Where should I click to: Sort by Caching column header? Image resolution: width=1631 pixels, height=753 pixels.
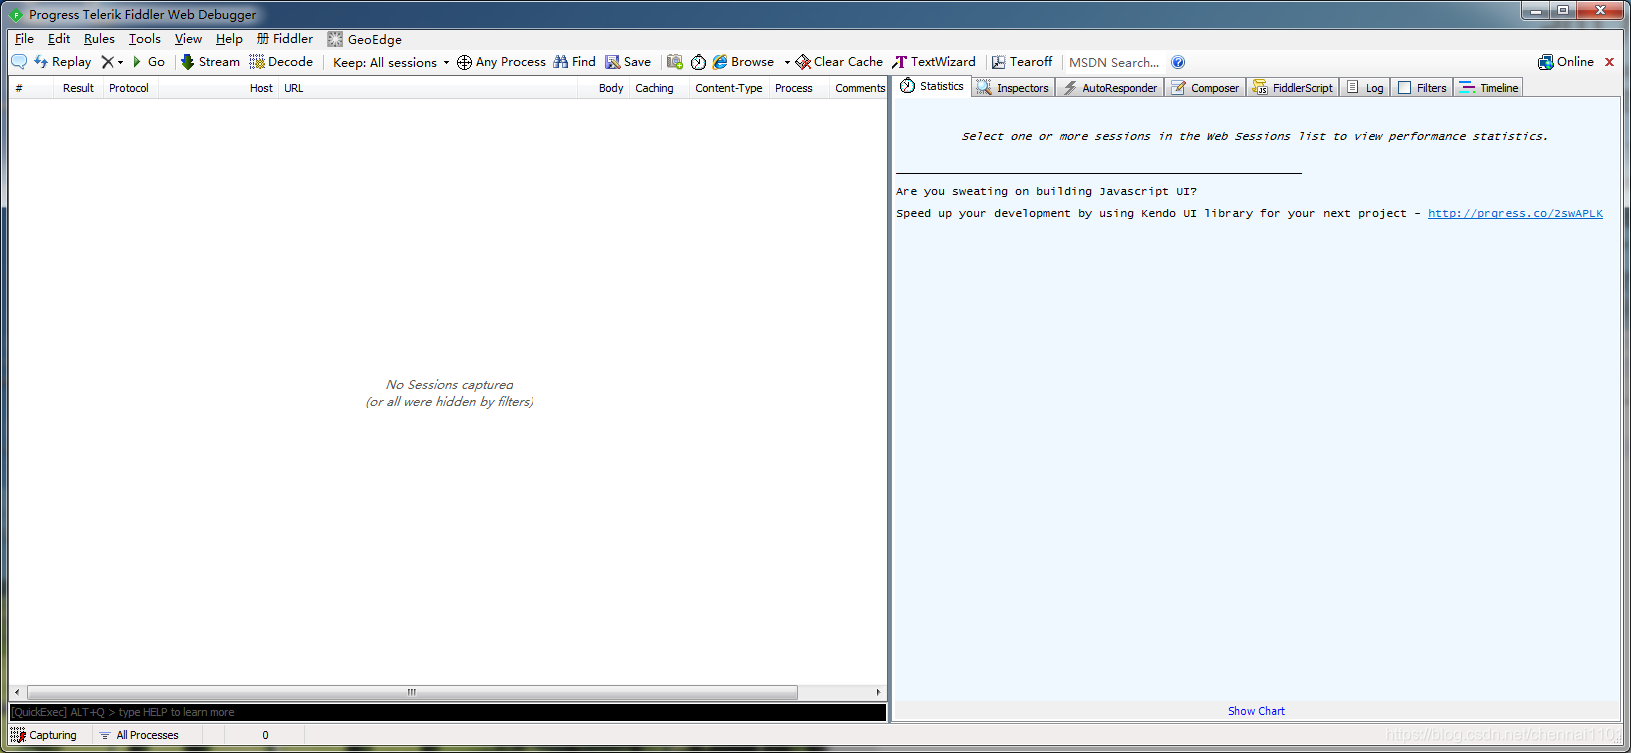655,88
